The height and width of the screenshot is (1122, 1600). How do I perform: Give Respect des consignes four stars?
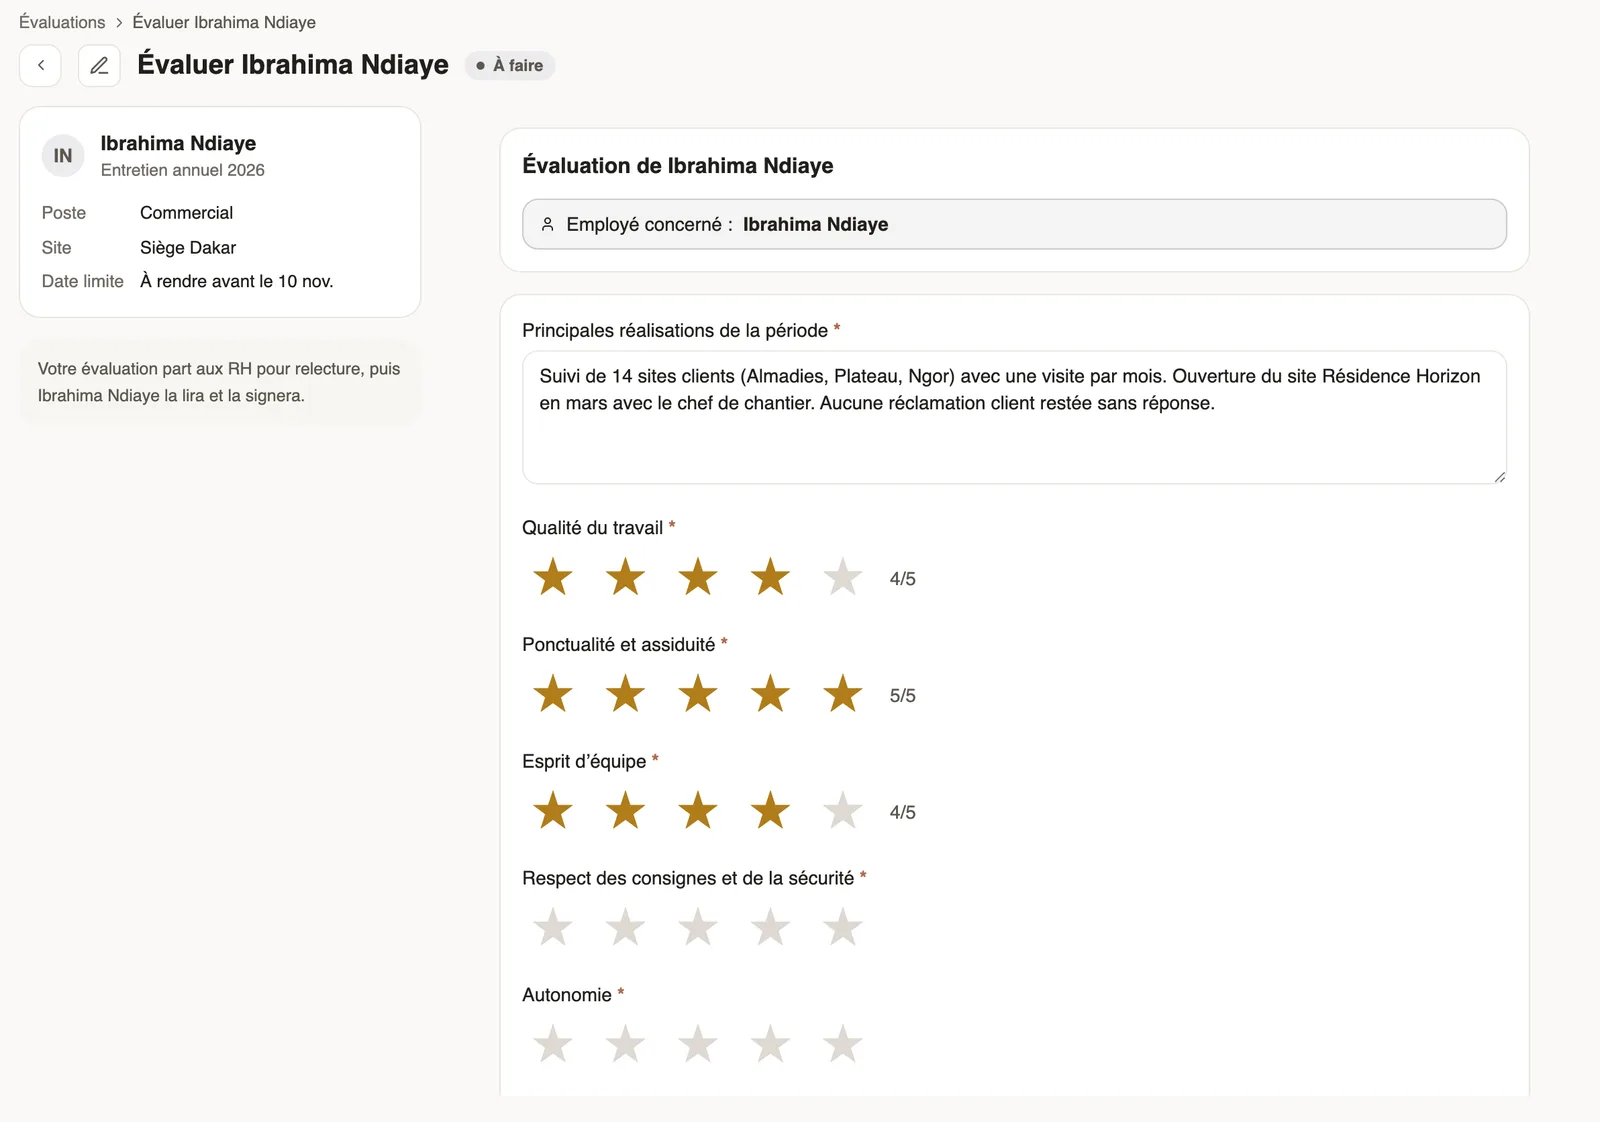tap(770, 928)
